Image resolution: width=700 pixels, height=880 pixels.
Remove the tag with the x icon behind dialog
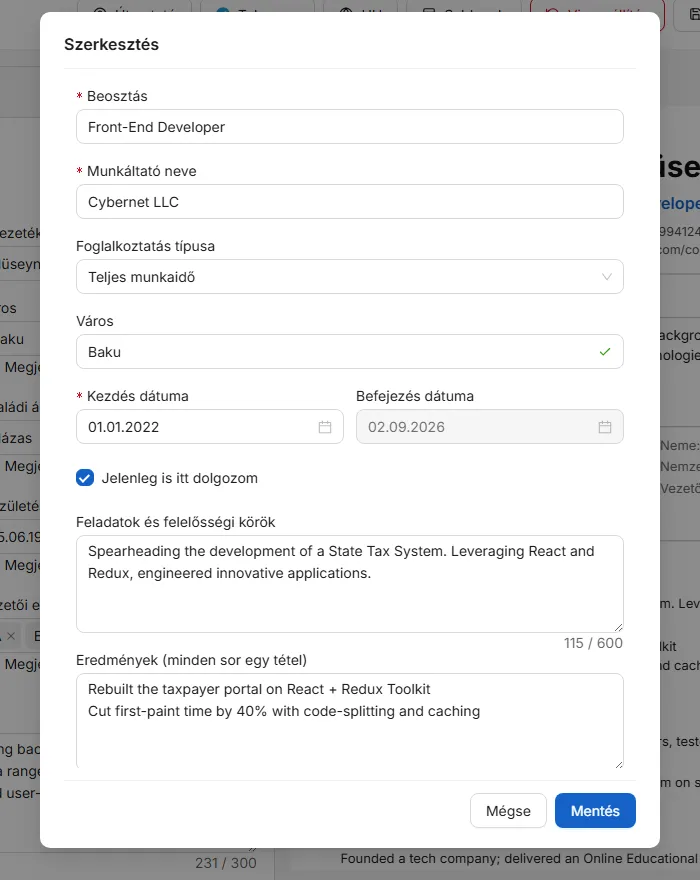tap(11, 636)
